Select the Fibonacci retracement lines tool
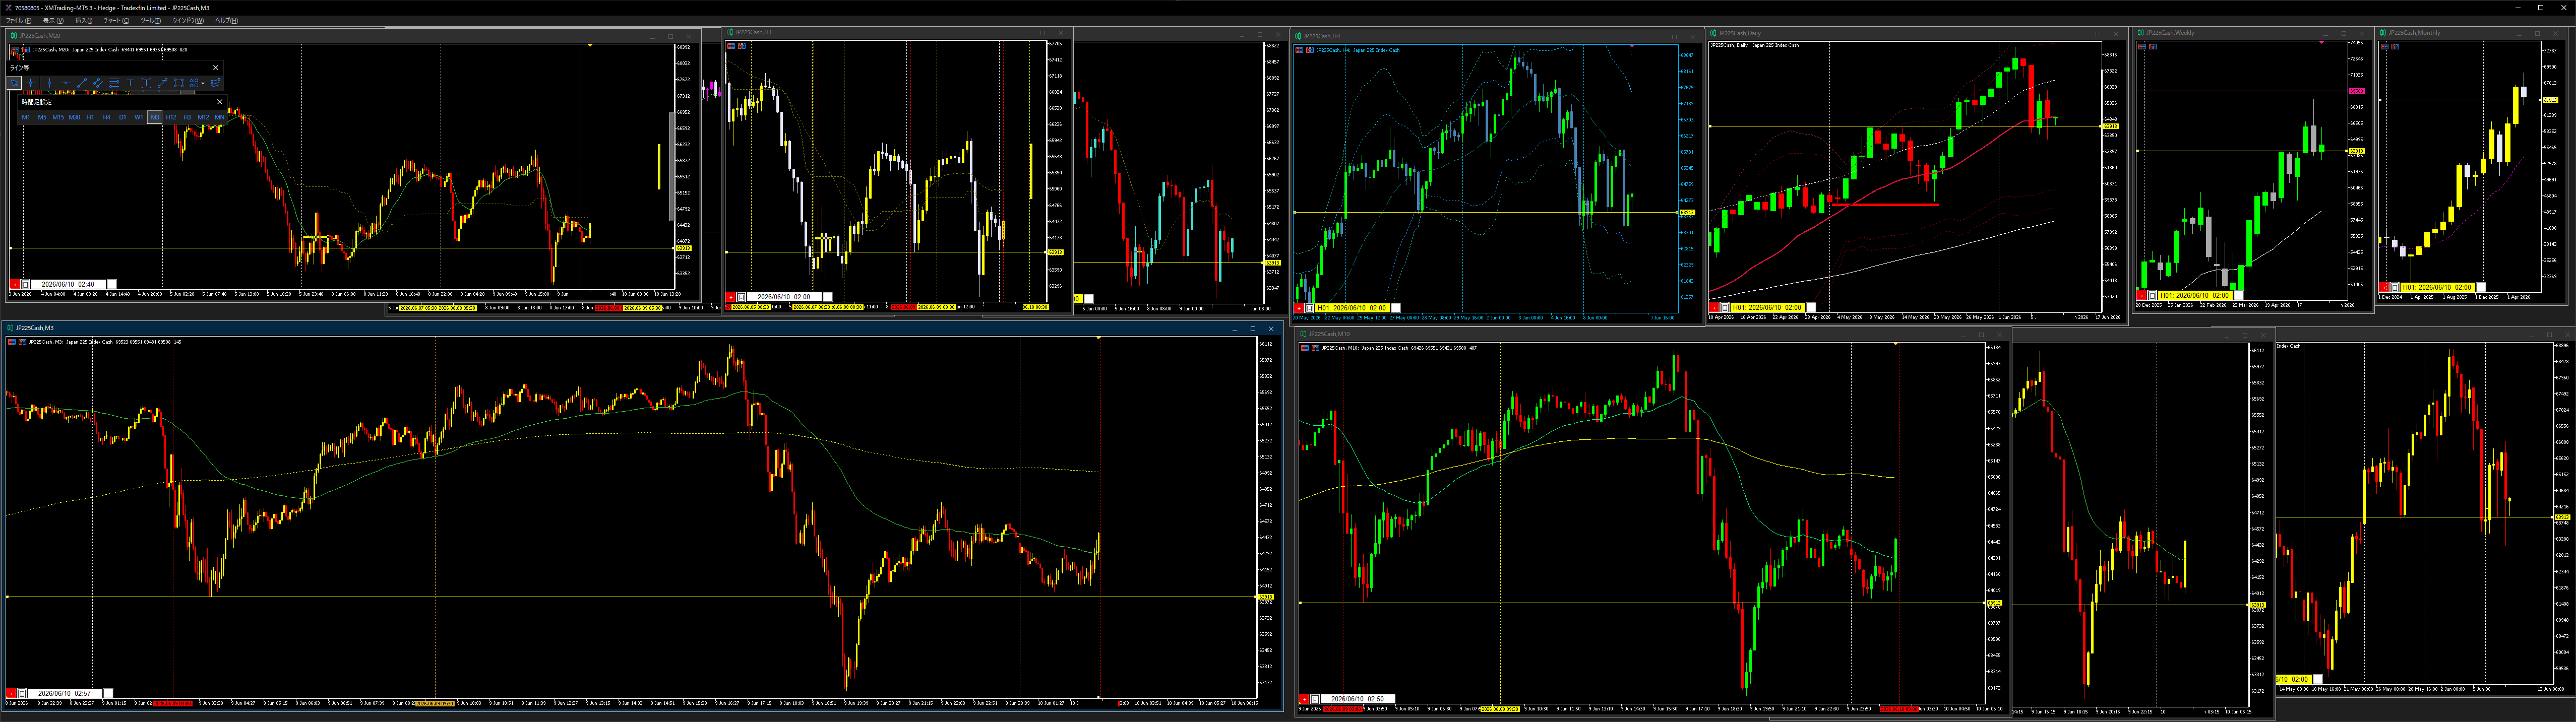Image resolution: width=2576 pixels, height=722 pixels. click(114, 83)
